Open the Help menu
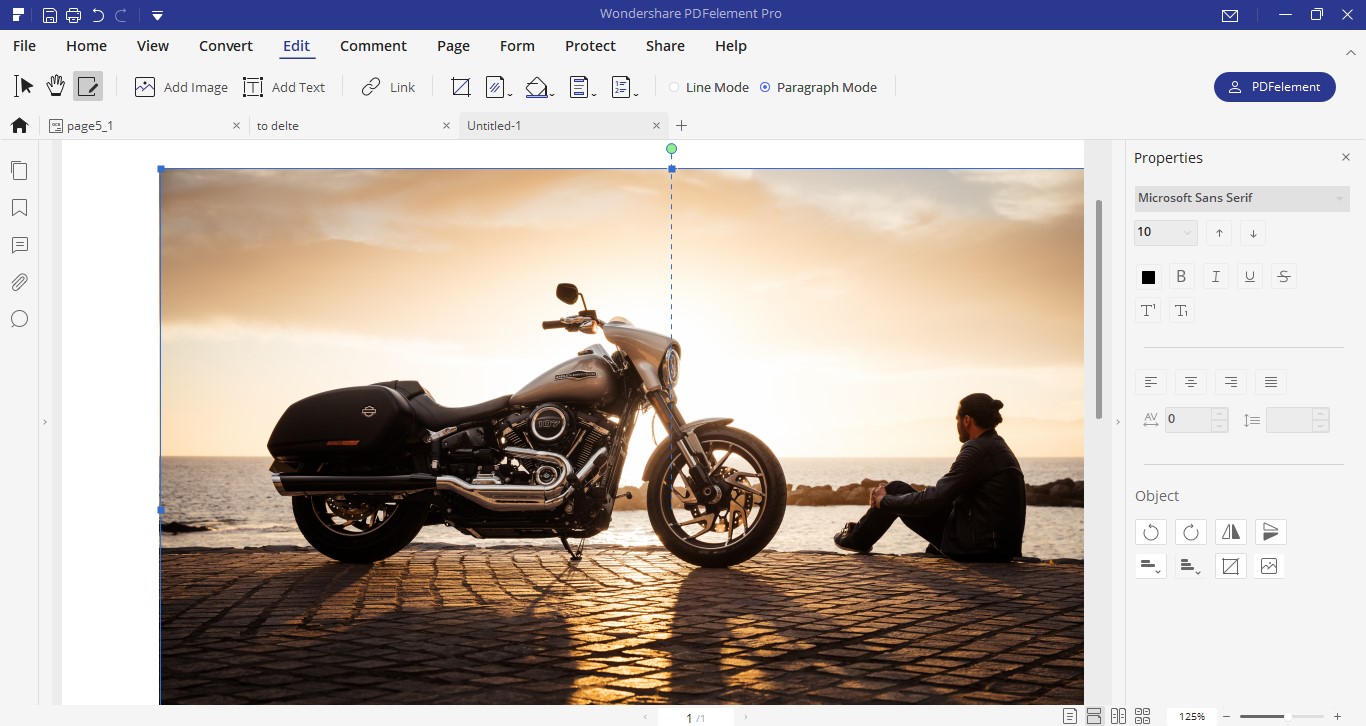Viewport: 1366px width, 726px height. point(731,46)
